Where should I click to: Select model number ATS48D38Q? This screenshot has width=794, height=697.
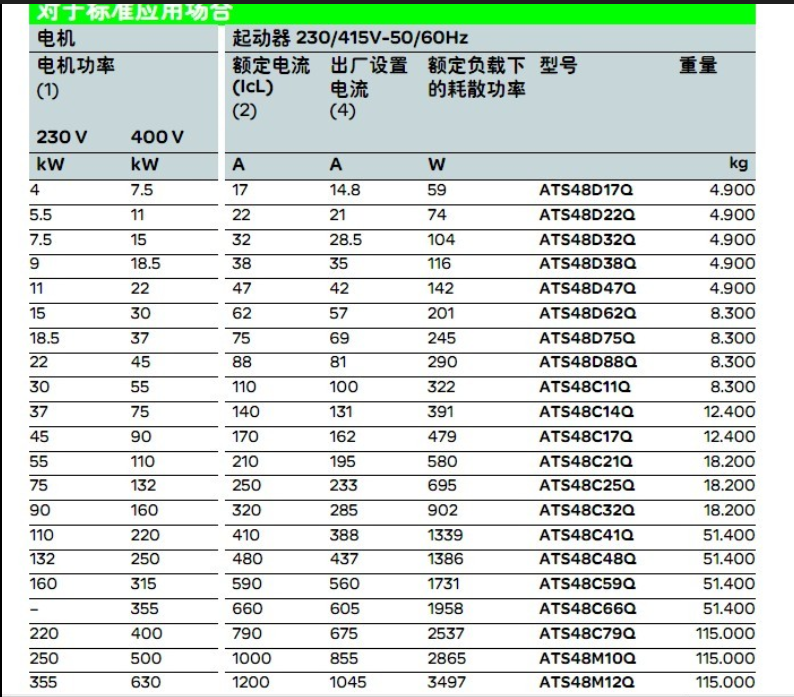click(587, 263)
